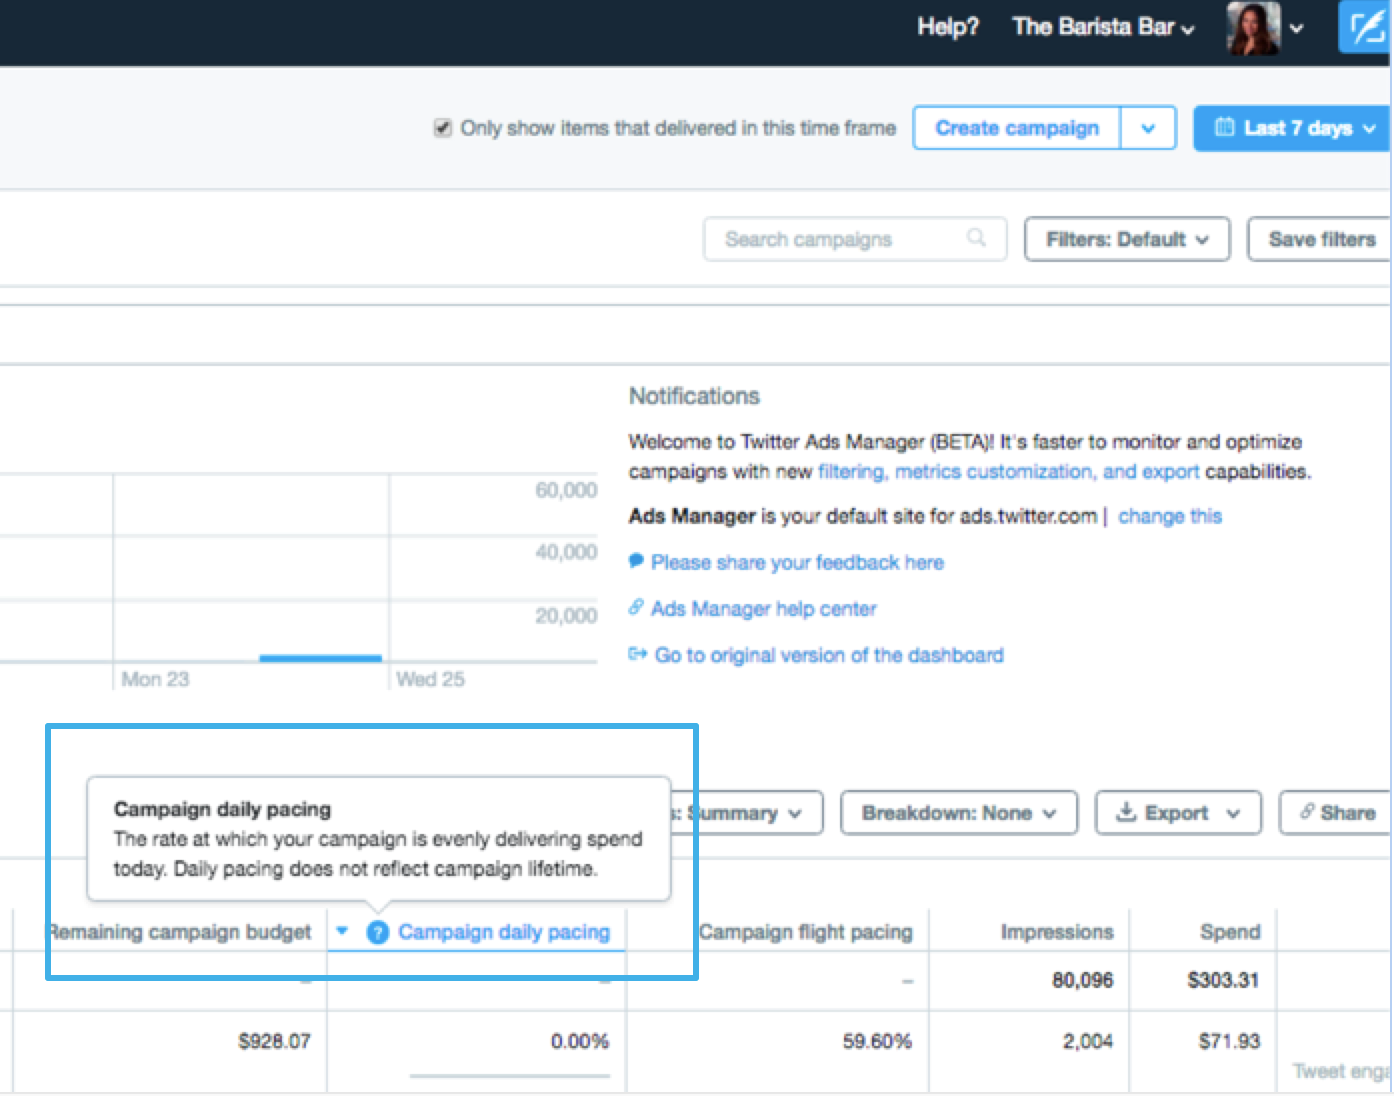Open the compose Tweet icon
The height and width of the screenshot is (1096, 1394).
pos(1365,27)
